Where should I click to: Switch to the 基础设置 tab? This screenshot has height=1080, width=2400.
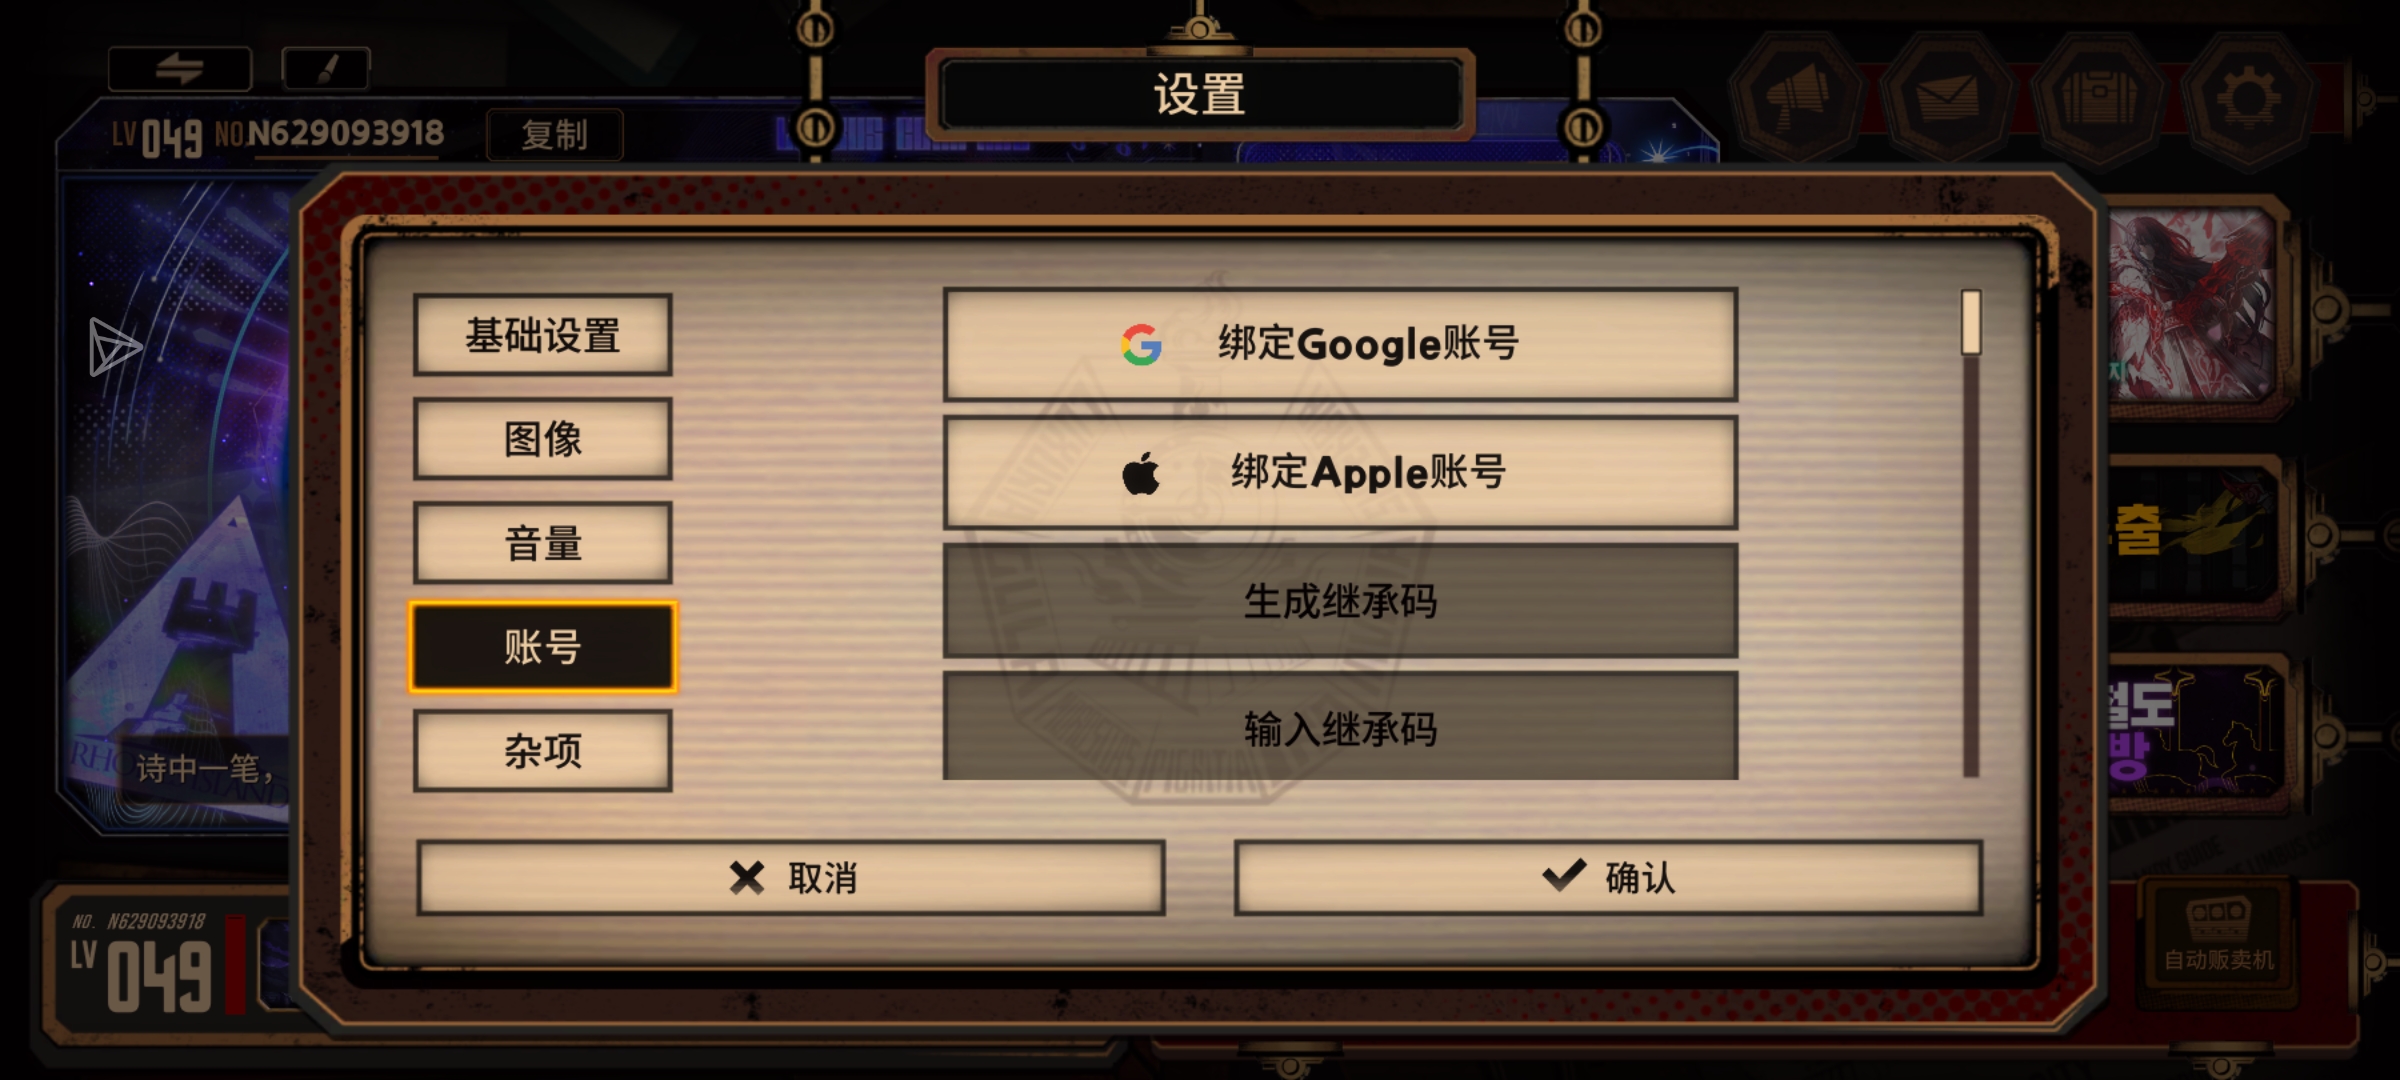point(542,335)
